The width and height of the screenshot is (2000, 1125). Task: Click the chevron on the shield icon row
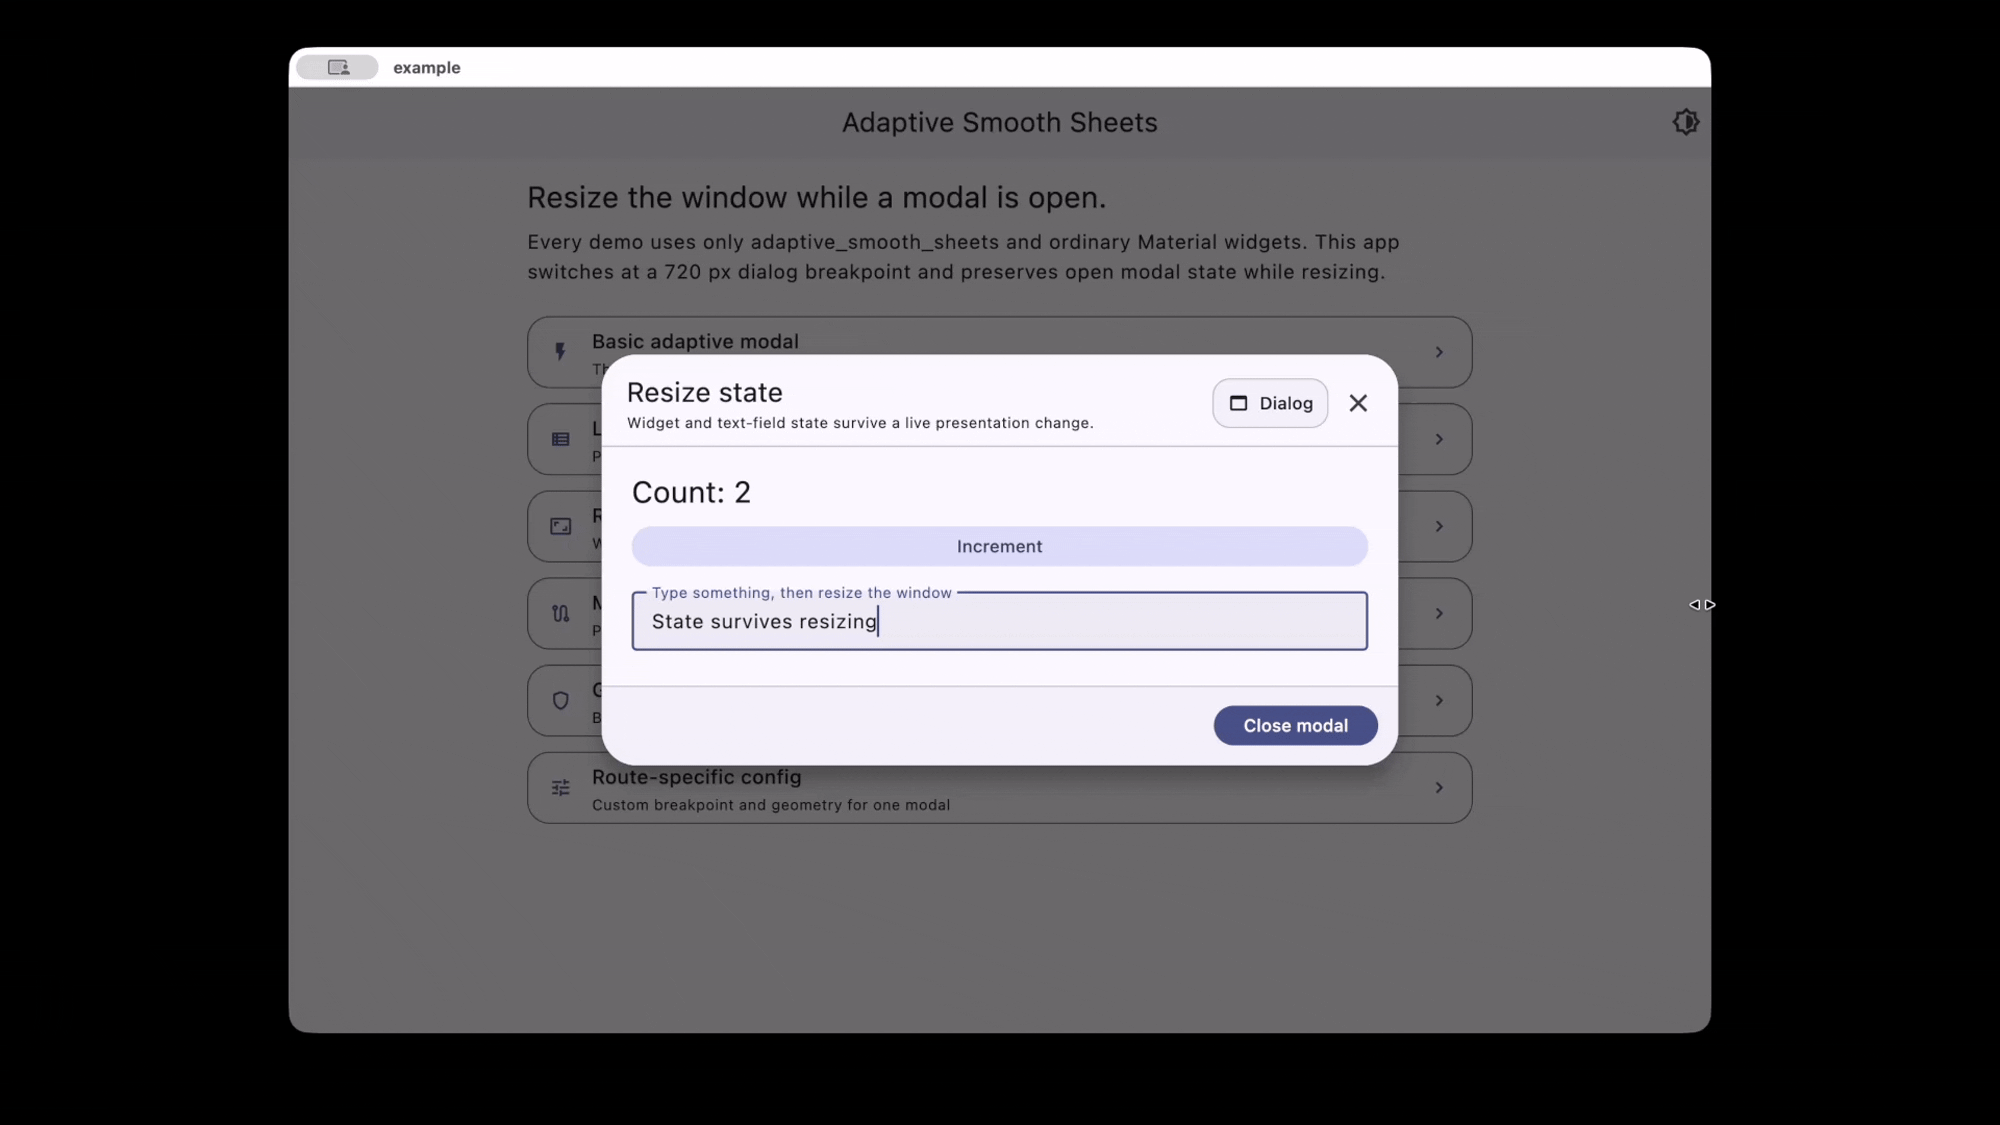[x=1439, y=701]
